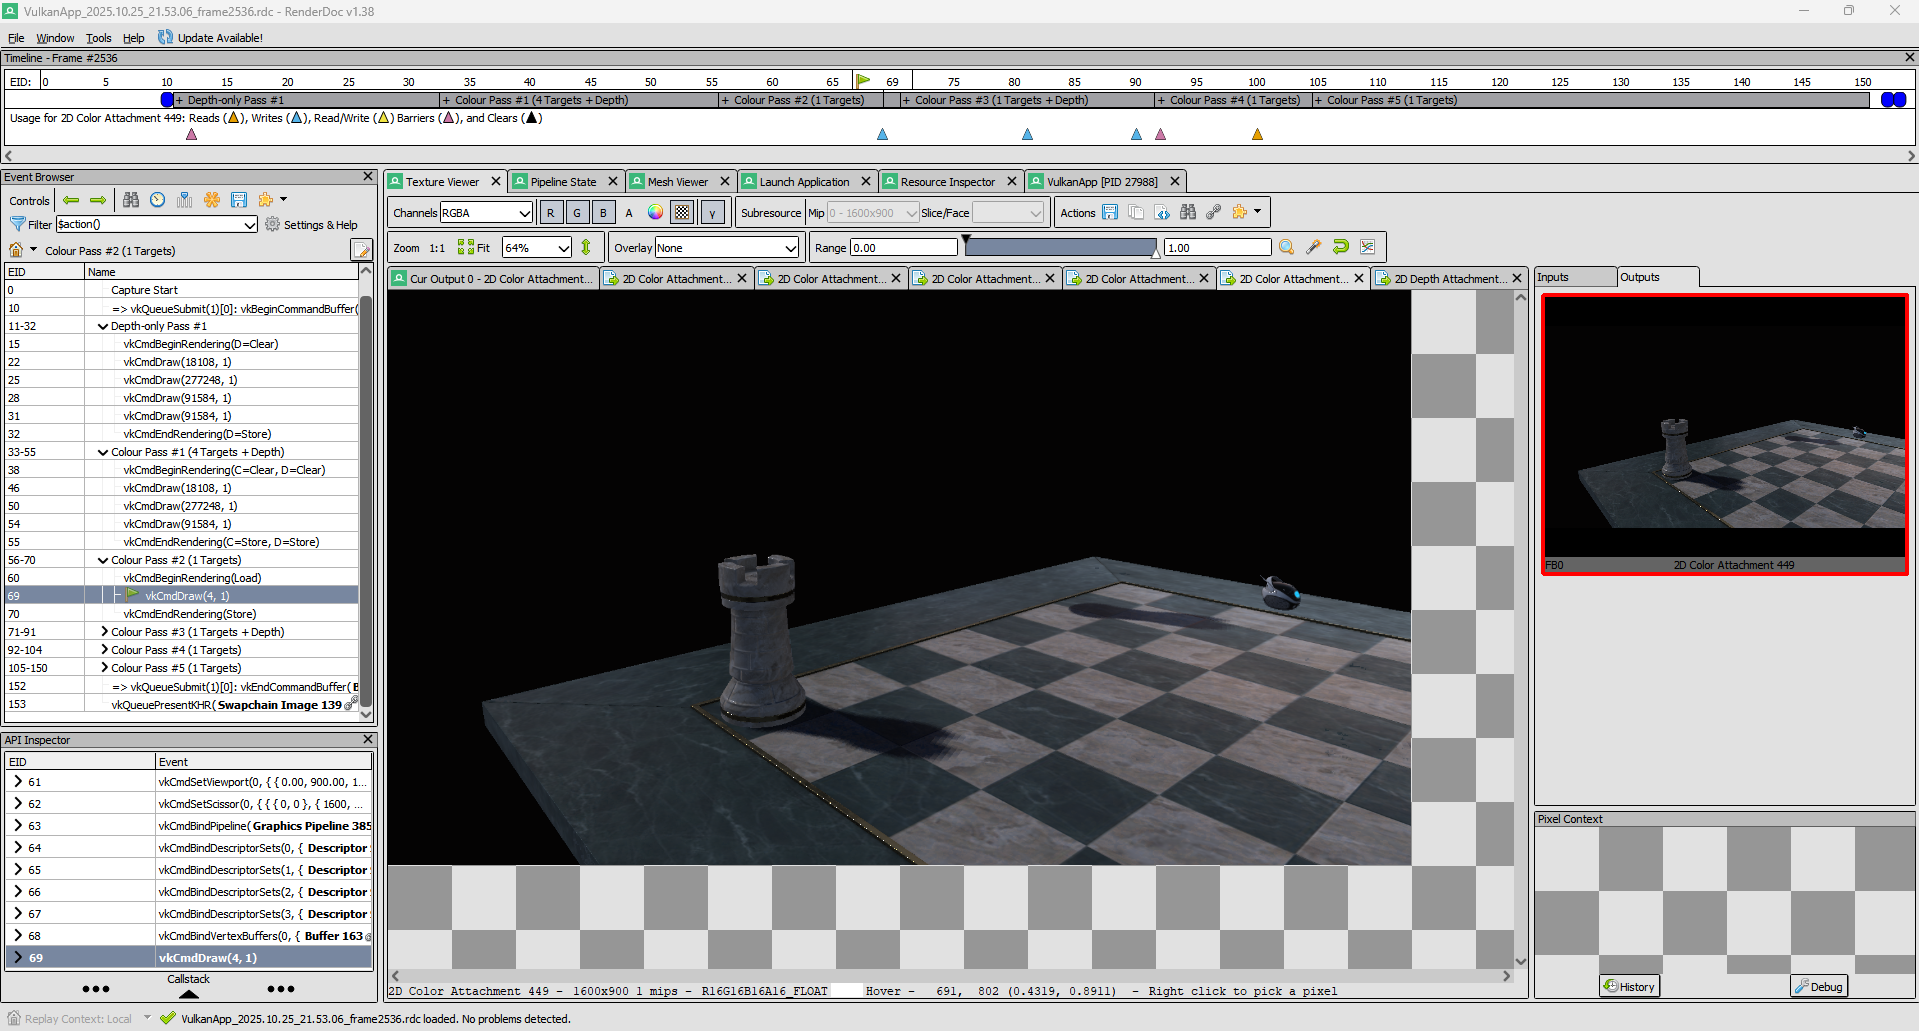
Task: Click the clock timing icon in Event Browser
Action: [158, 200]
